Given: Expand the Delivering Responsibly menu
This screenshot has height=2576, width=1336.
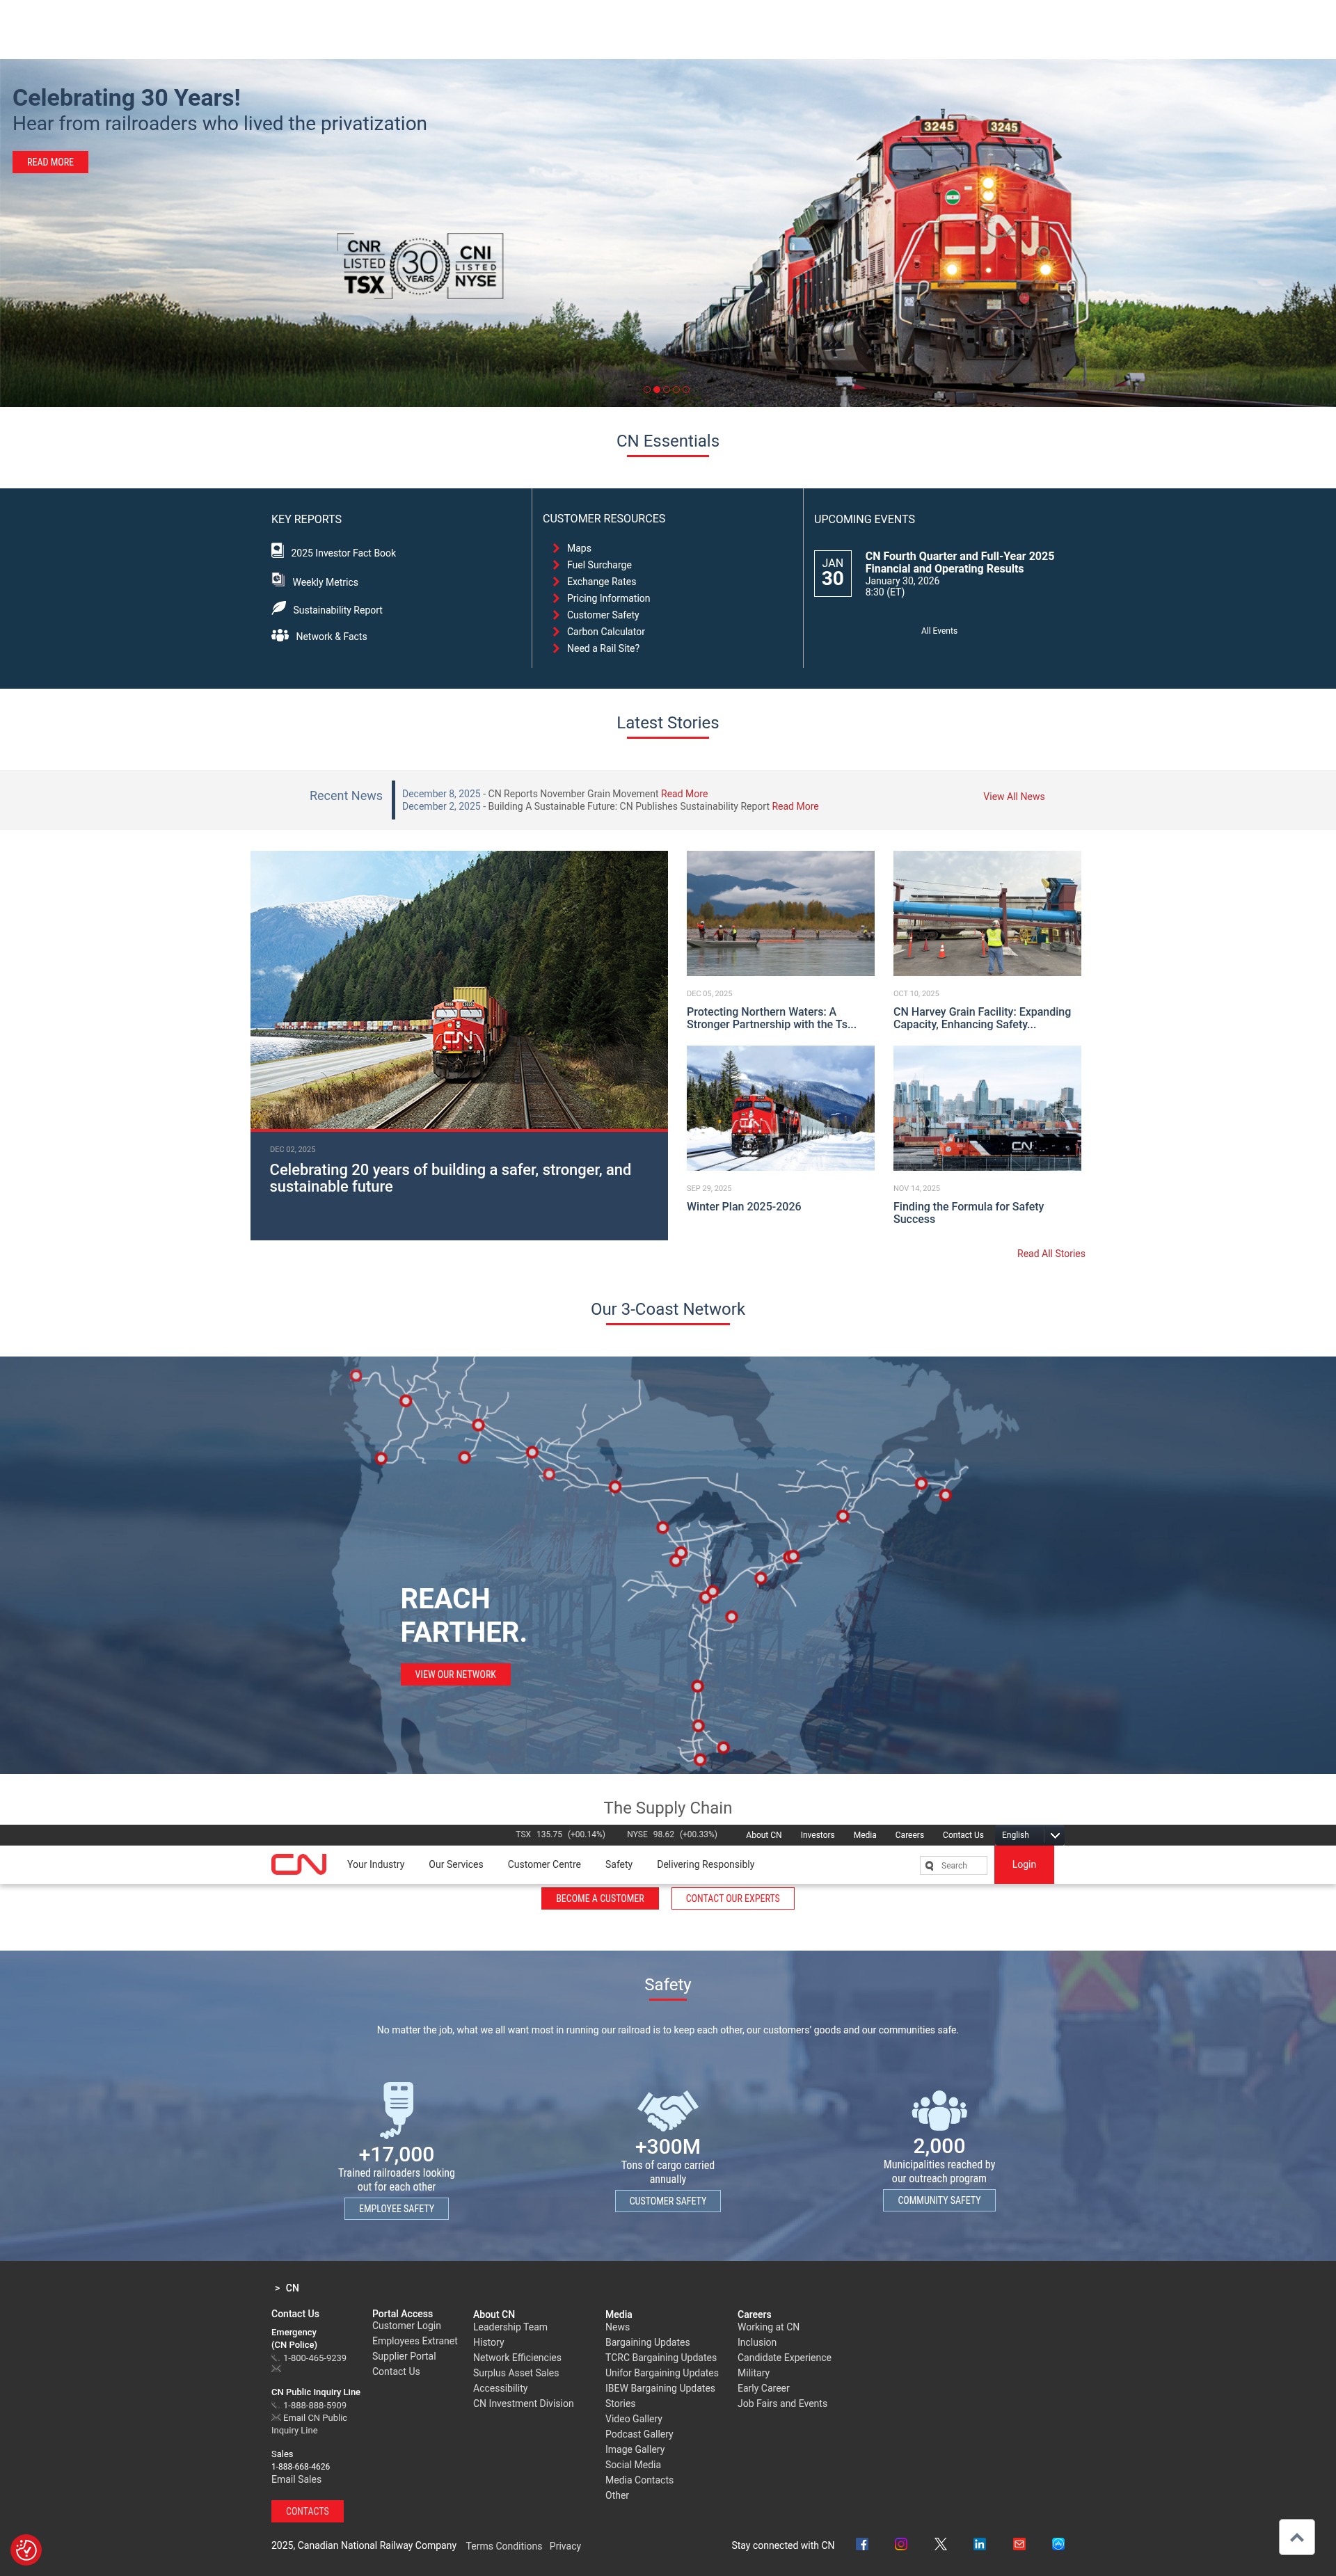Looking at the screenshot, I should 705,1864.
